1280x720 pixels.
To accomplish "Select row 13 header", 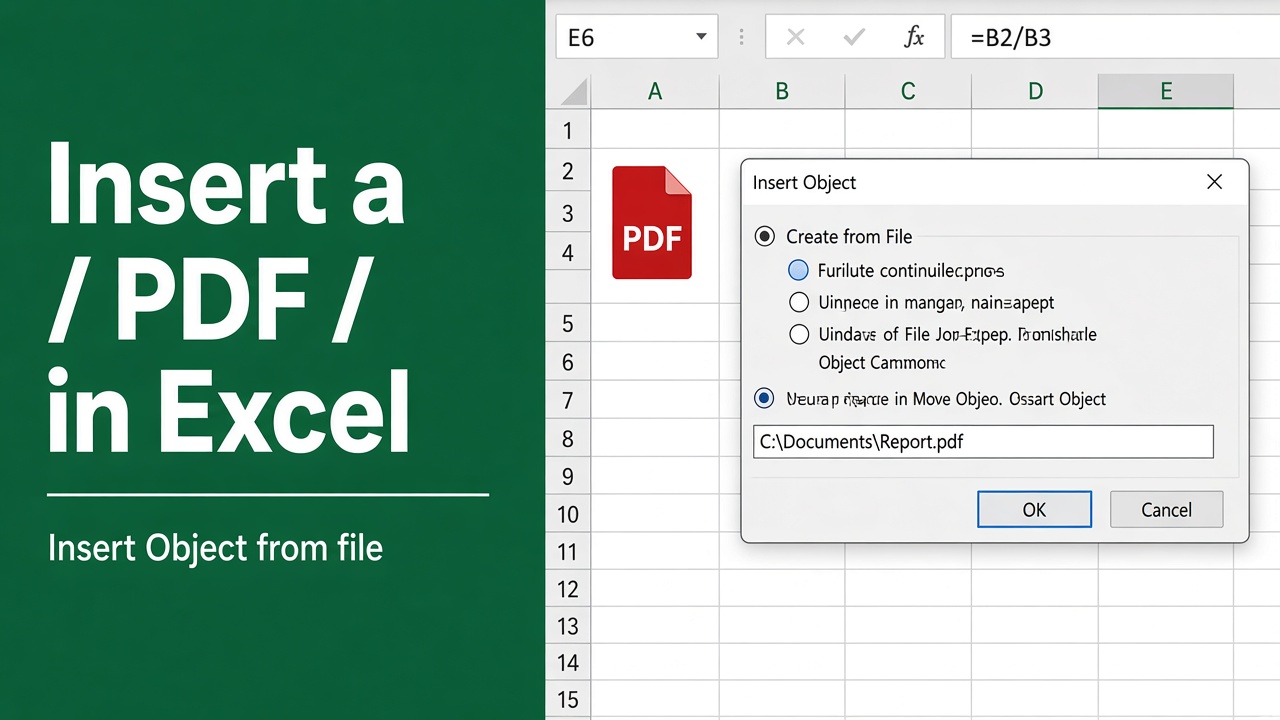I will (x=568, y=626).
